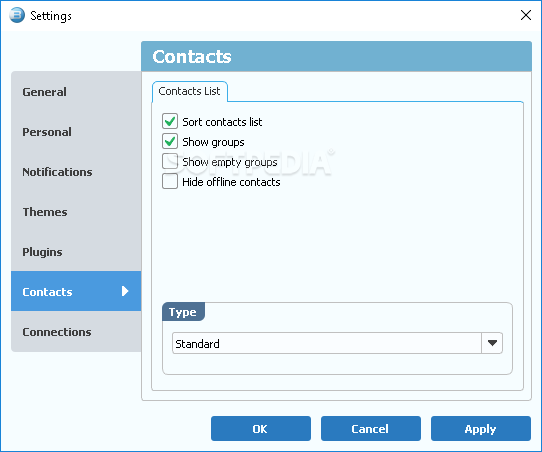Uncheck Sort contacts list
542x452 pixels.
(x=170, y=121)
